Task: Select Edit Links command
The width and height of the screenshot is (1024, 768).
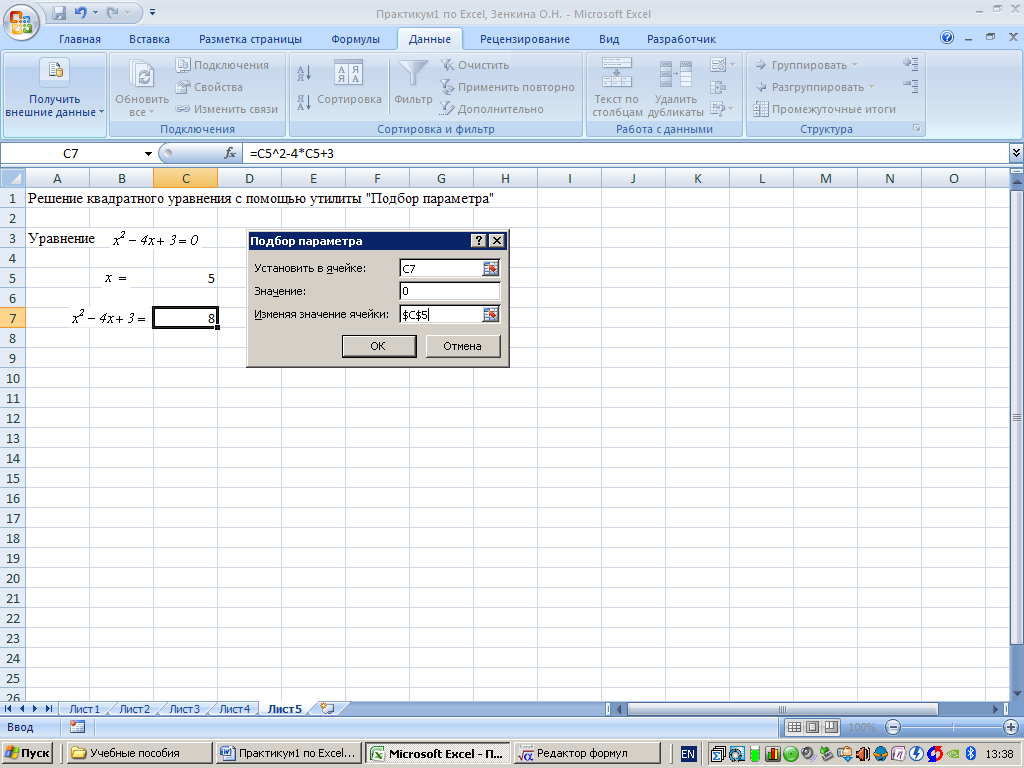Action: (x=227, y=109)
